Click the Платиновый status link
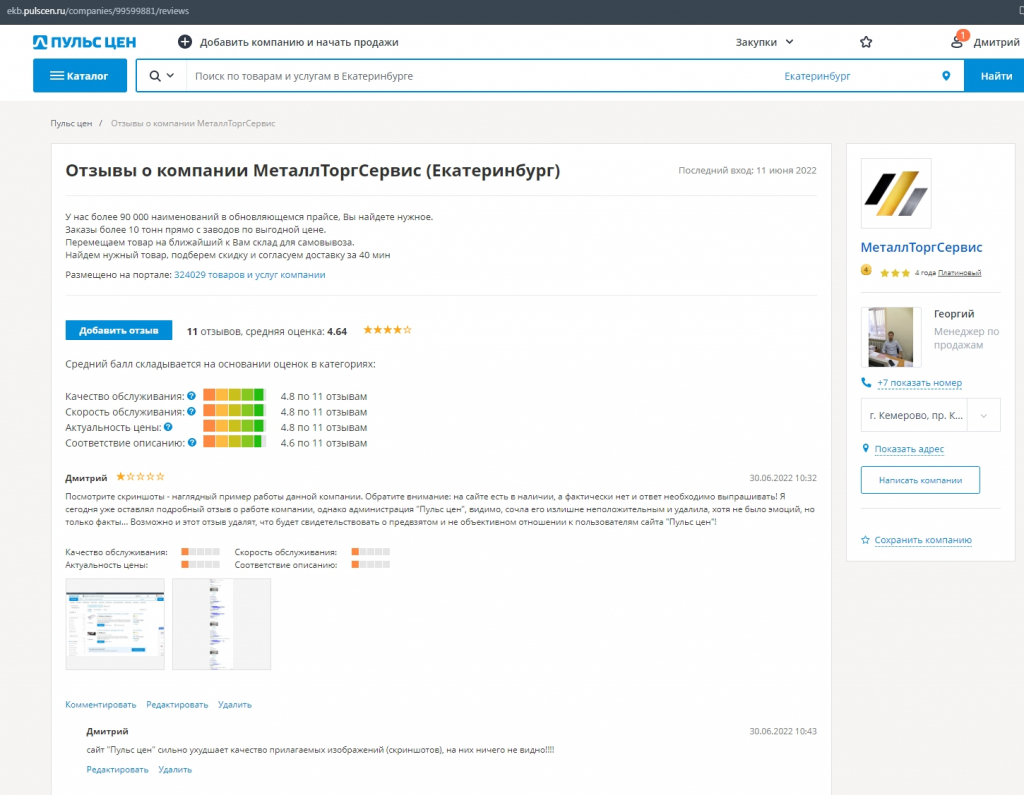1024x795 pixels. [x=959, y=273]
